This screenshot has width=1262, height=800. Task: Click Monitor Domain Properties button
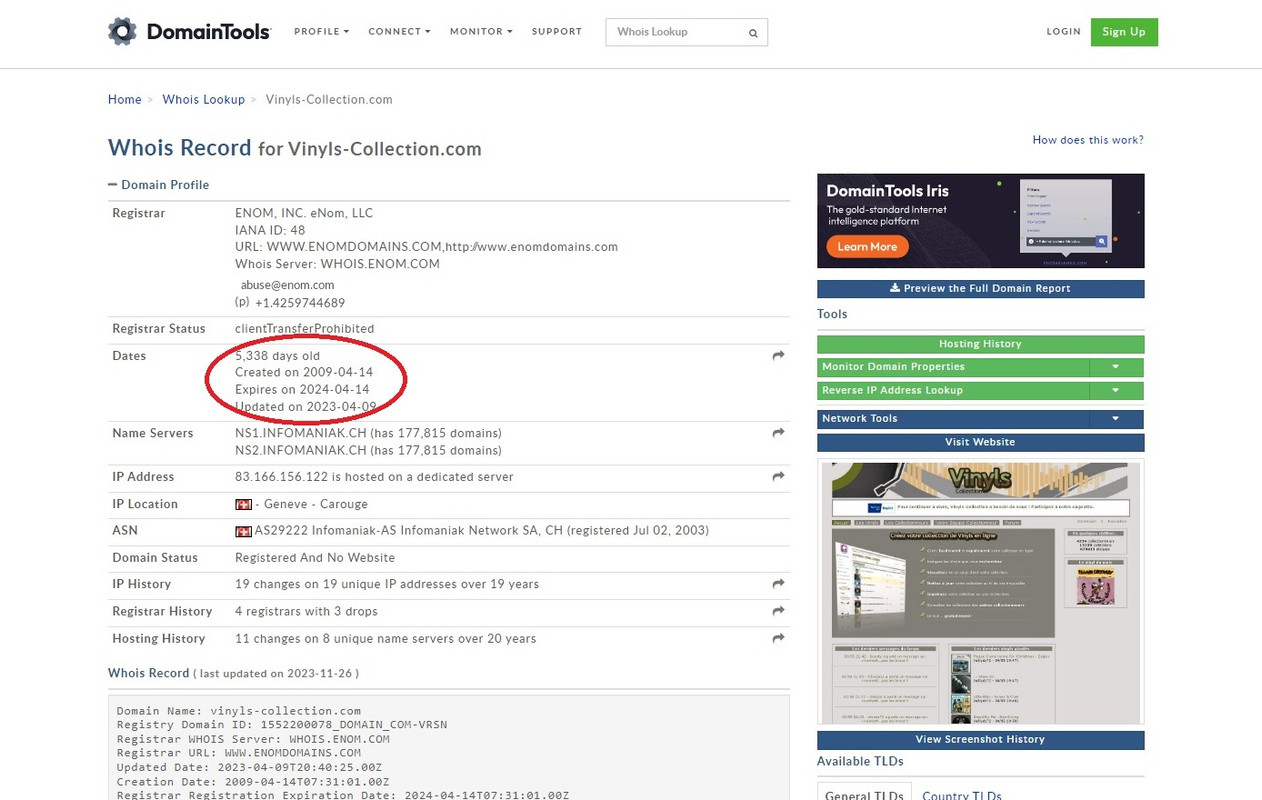tap(952, 367)
